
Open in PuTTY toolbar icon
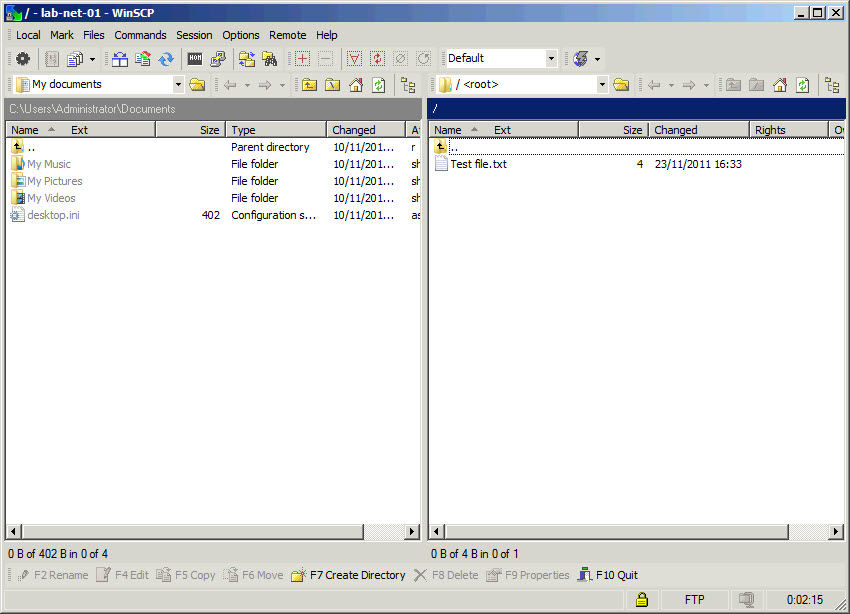click(218, 59)
